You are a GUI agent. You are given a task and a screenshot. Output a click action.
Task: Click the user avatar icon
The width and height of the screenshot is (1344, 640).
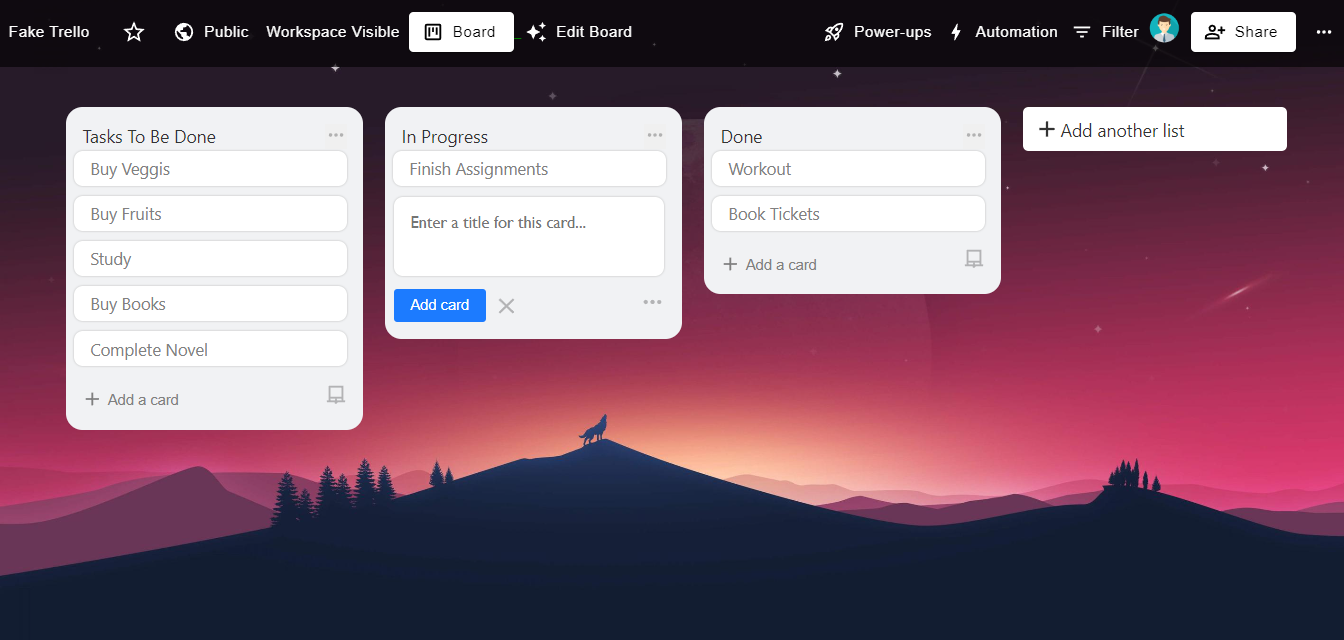1163,29
